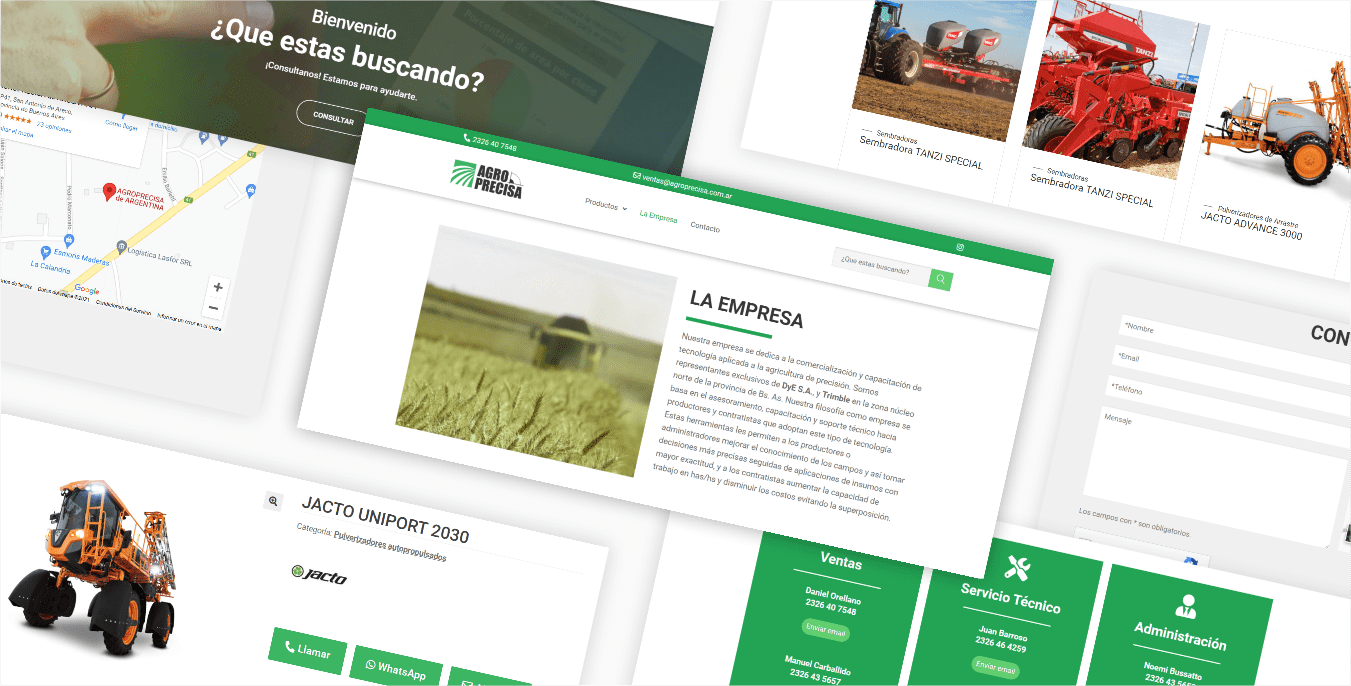Click the envelope icon beside the ventas email
Image resolution: width=1351 pixels, height=686 pixels.
click(637, 176)
